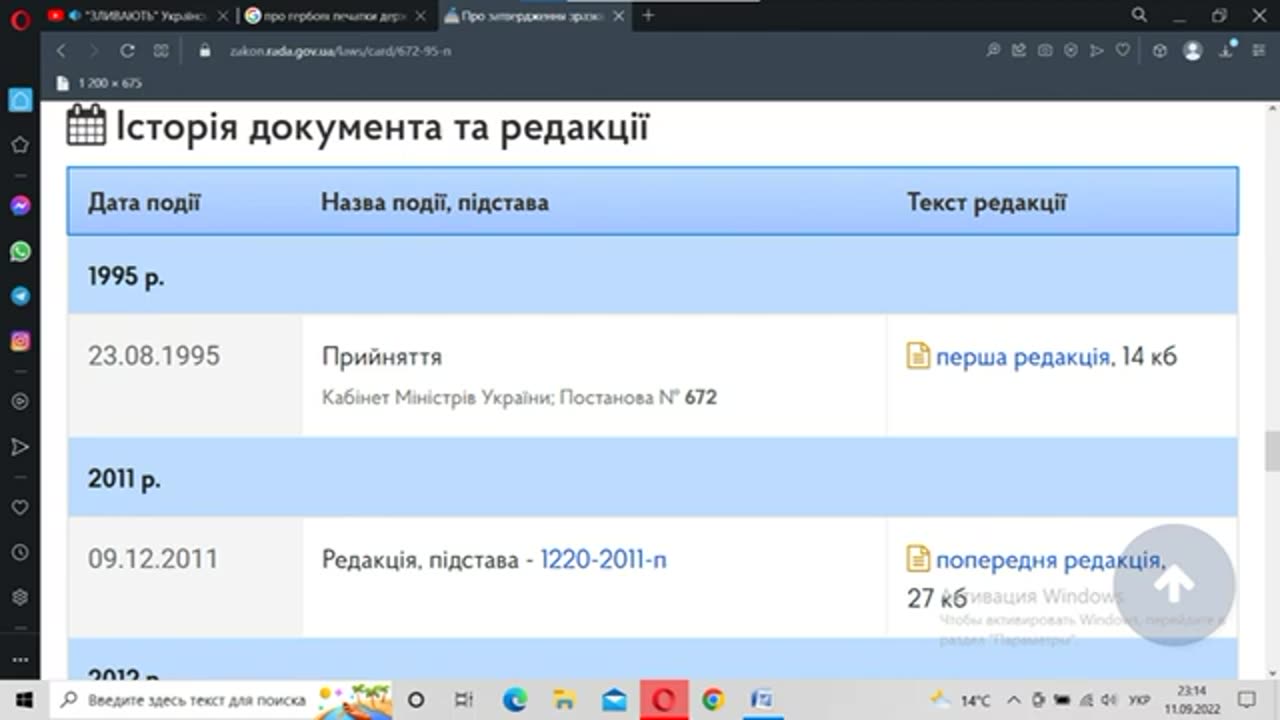
Task: Launch Microsoft Edge from taskbar
Action: coord(514,699)
